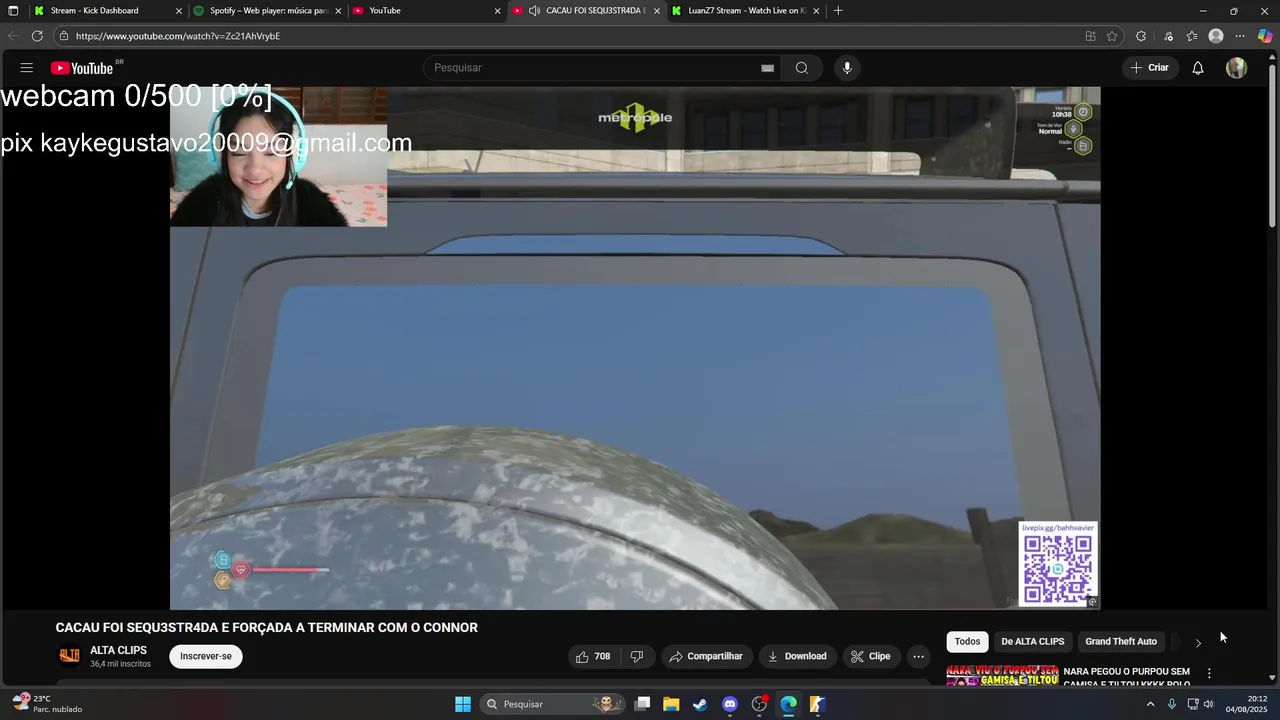Viewport: 1280px width, 720px height.
Task: Open the Windows Start menu
Action: pyautogui.click(x=463, y=704)
